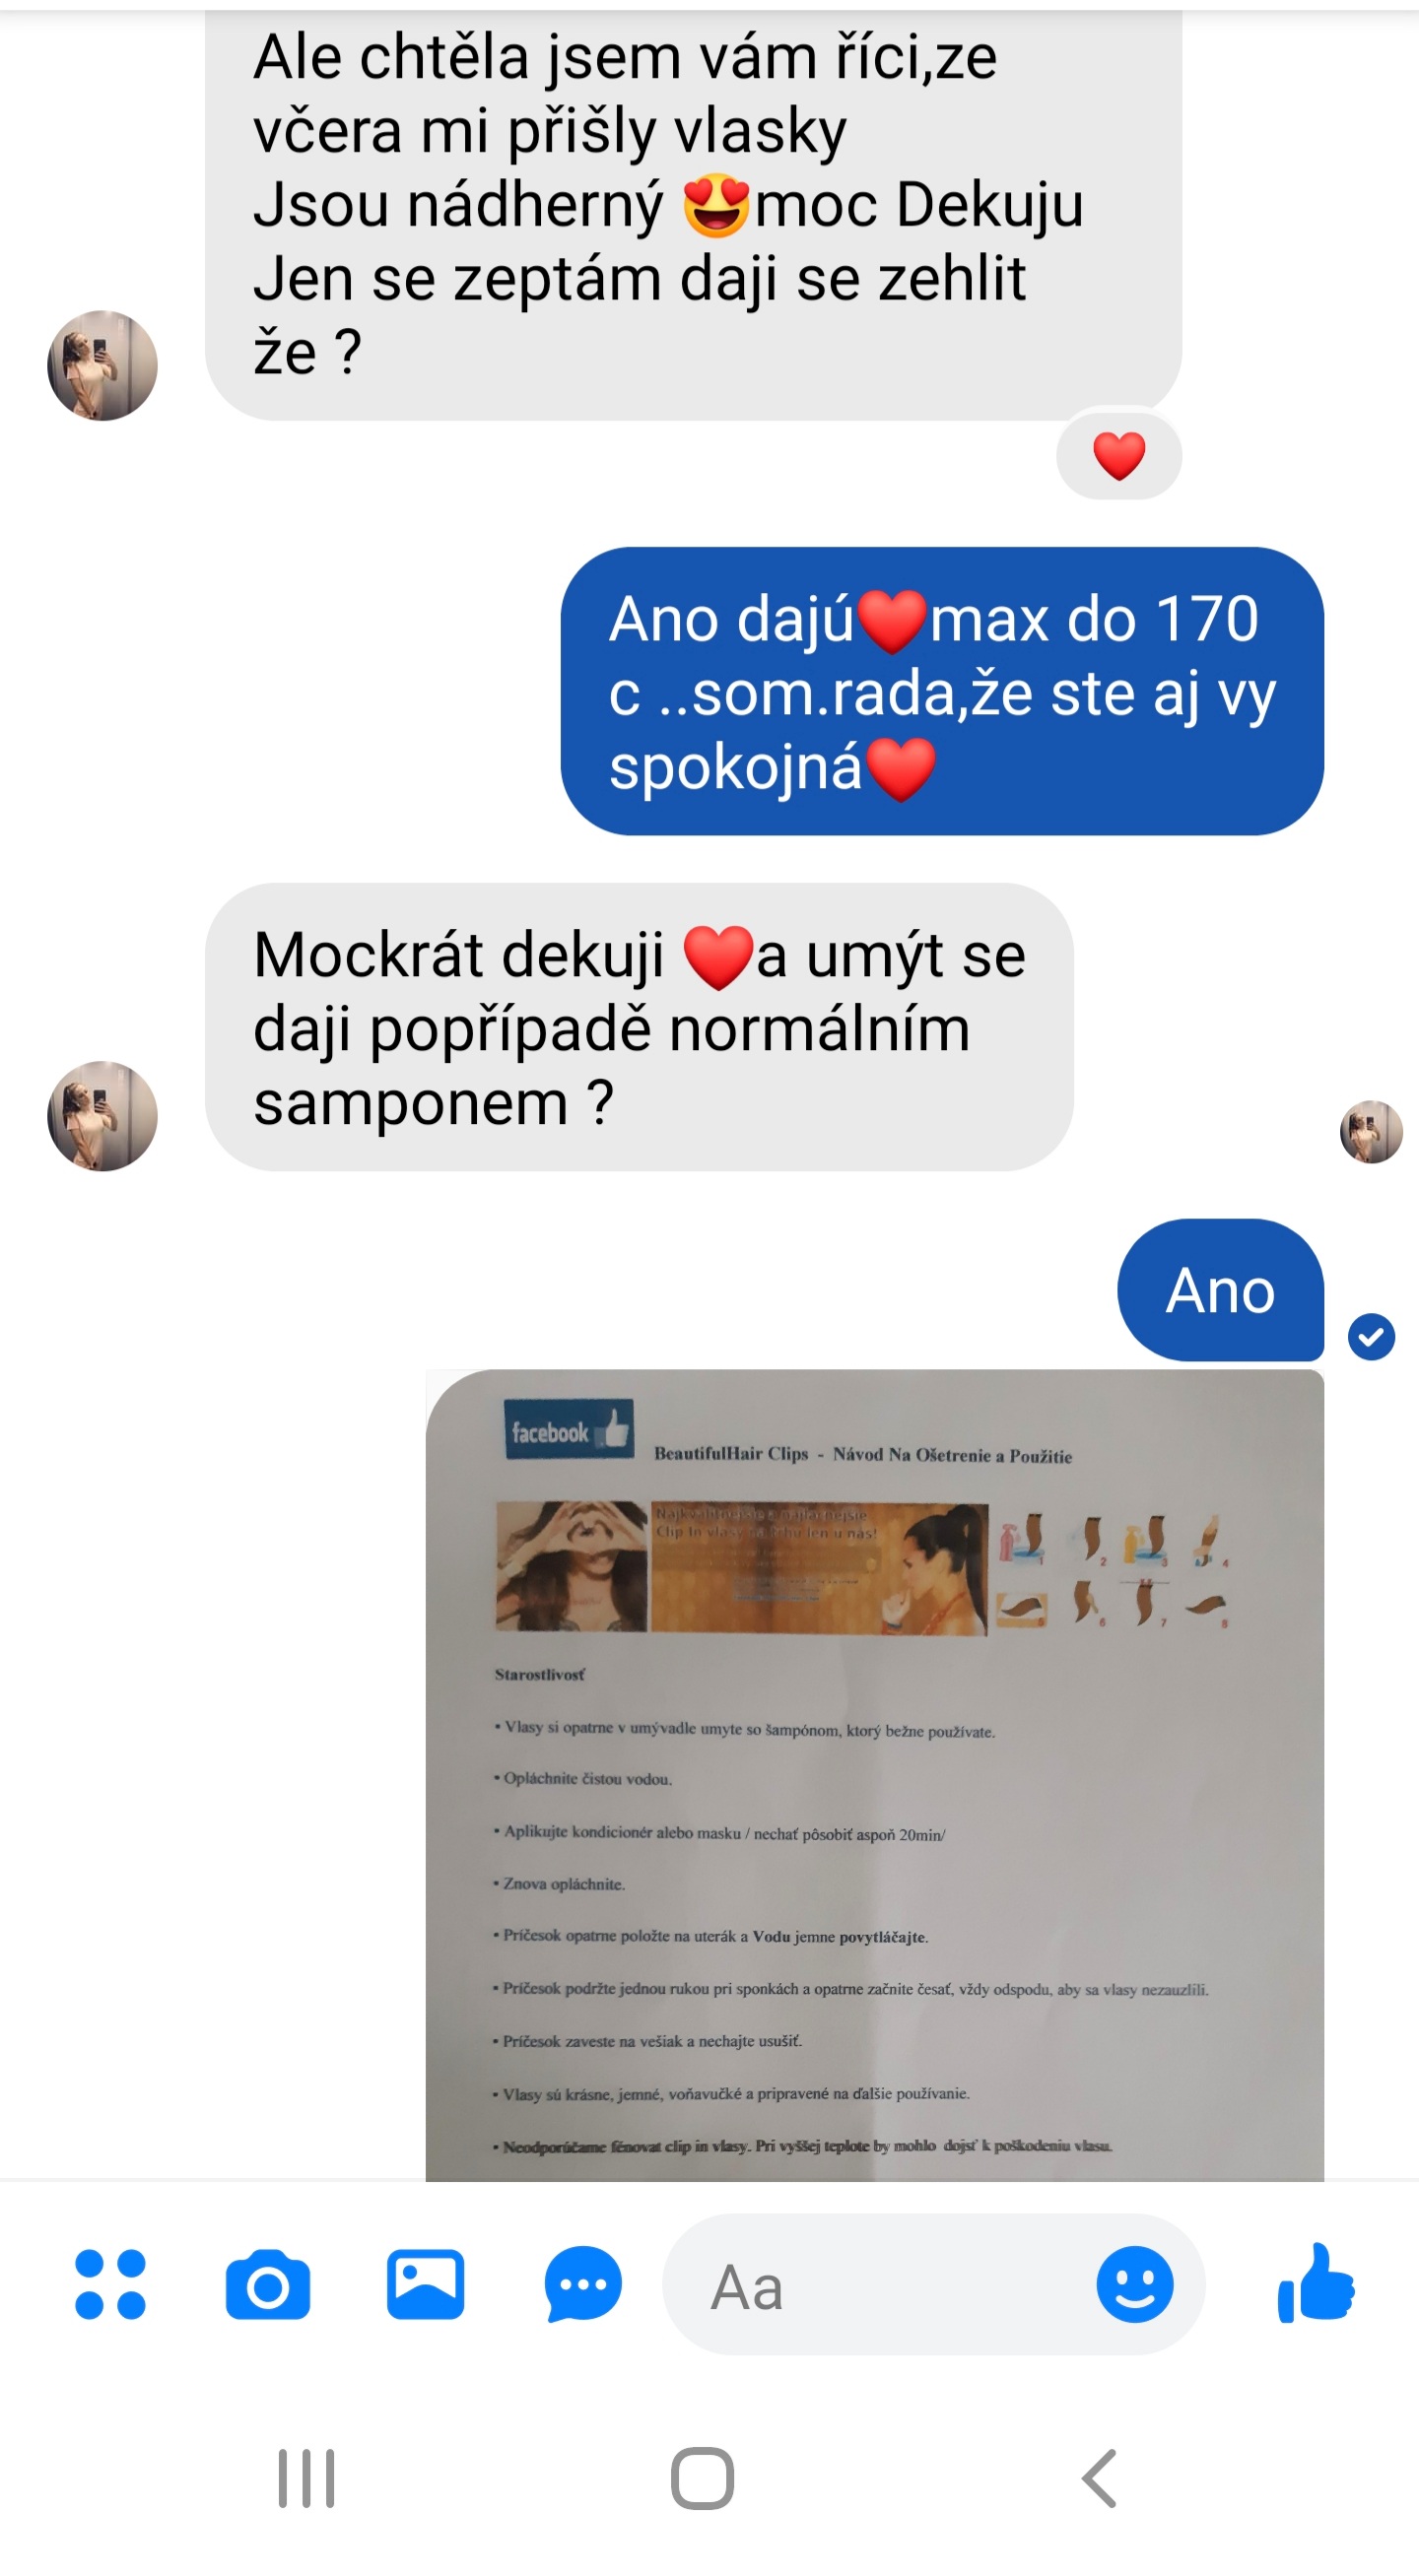Tap small seen-by avatar on right
The height and width of the screenshot is (2576, 1419).
(x=1371, y=1132)
